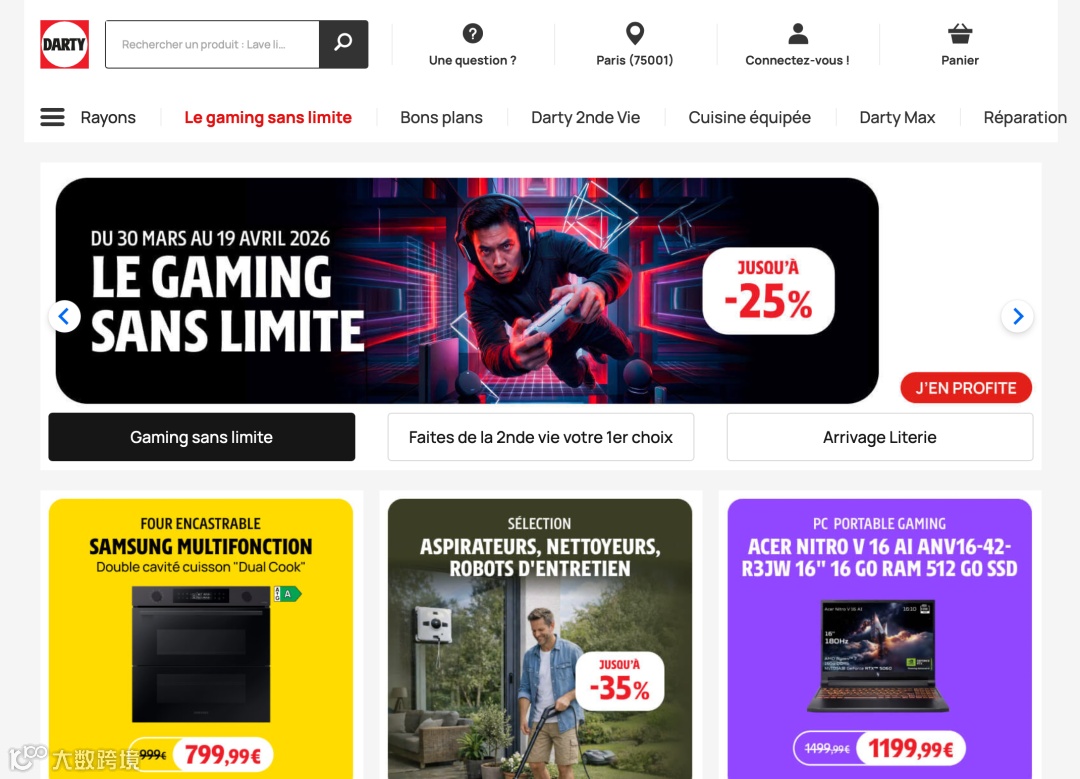Select the Arrivage Literie tab
The height and width of the screenshot is (779, 1080).
[880, 437]
